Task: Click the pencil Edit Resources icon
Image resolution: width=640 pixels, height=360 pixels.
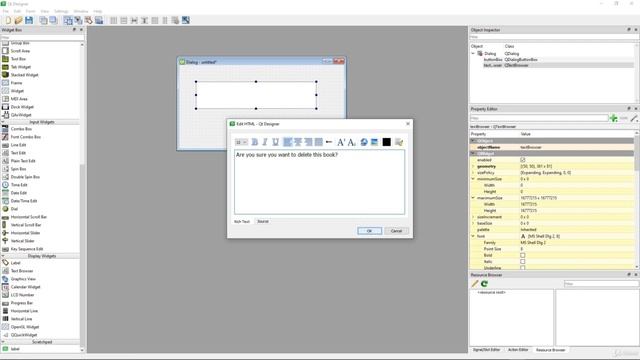Action: coord(475,283)
